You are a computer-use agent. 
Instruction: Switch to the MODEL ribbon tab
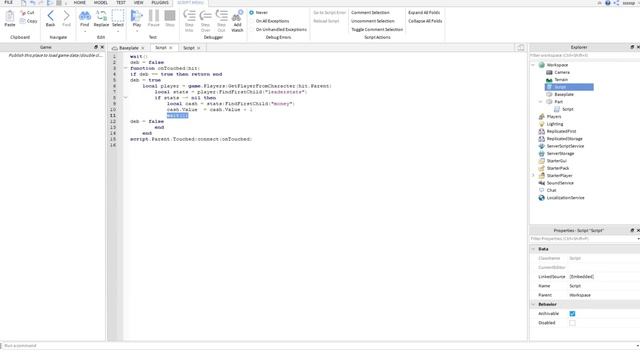[101, 2]
